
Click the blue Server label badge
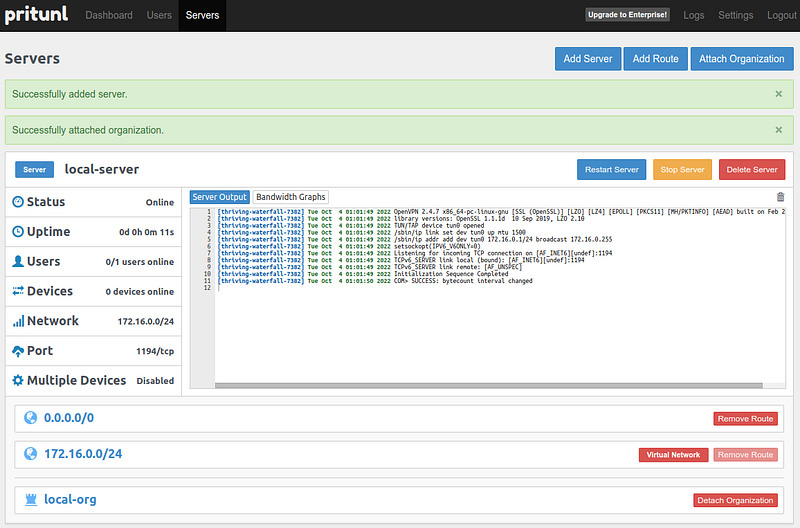pyautogui.click(x=34, y=169)
